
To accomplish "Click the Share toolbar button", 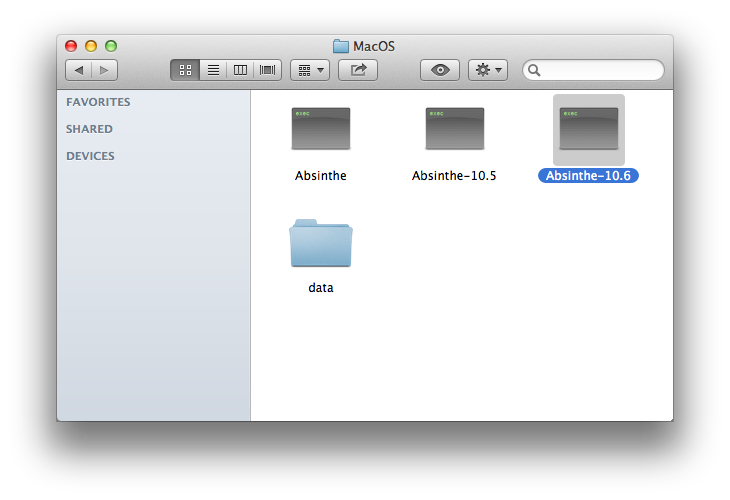I will pos(358,70).
